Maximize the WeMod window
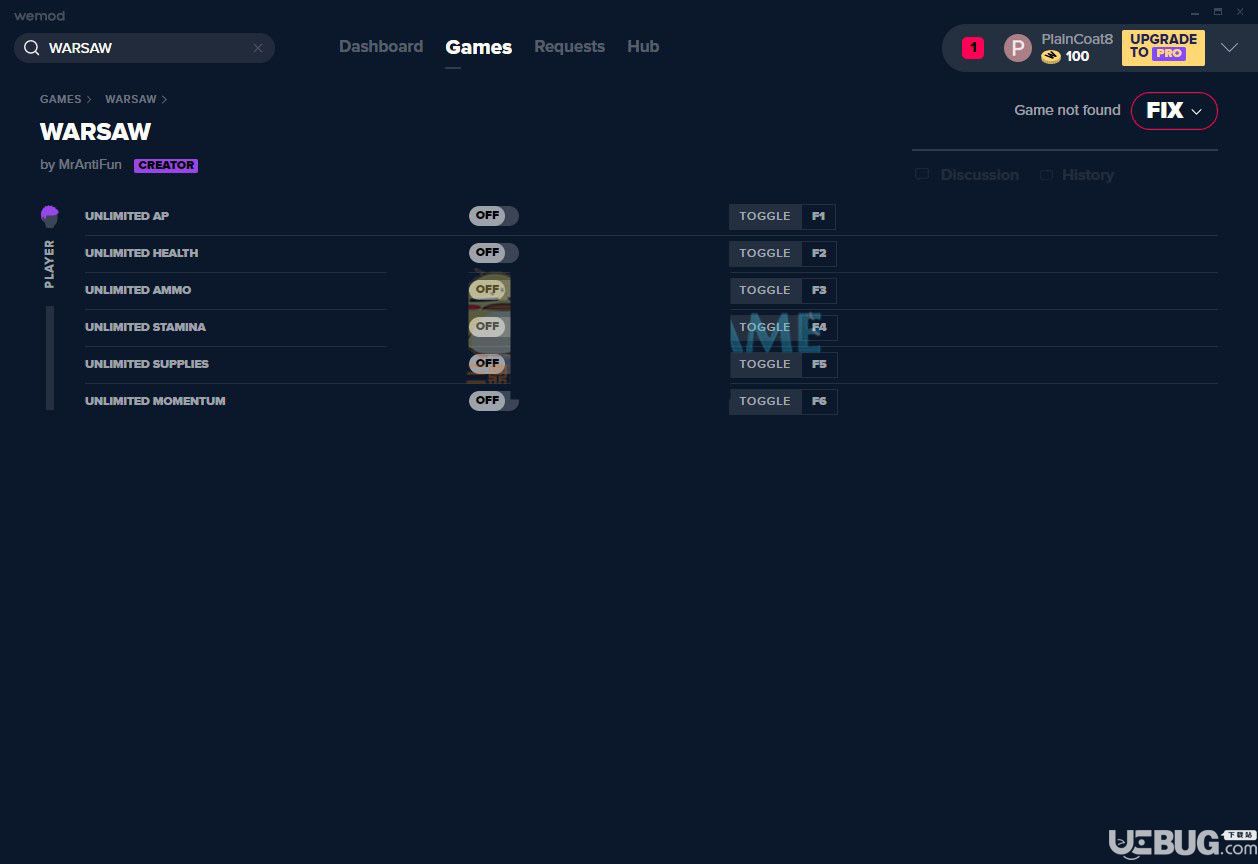1258x864 pixels. pos(1218,12)
